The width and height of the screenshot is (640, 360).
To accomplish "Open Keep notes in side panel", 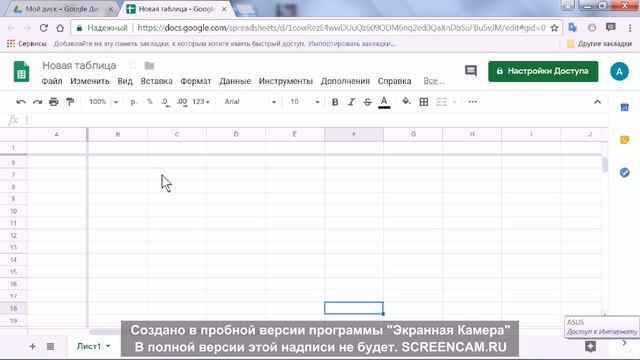I will (624, 140).
